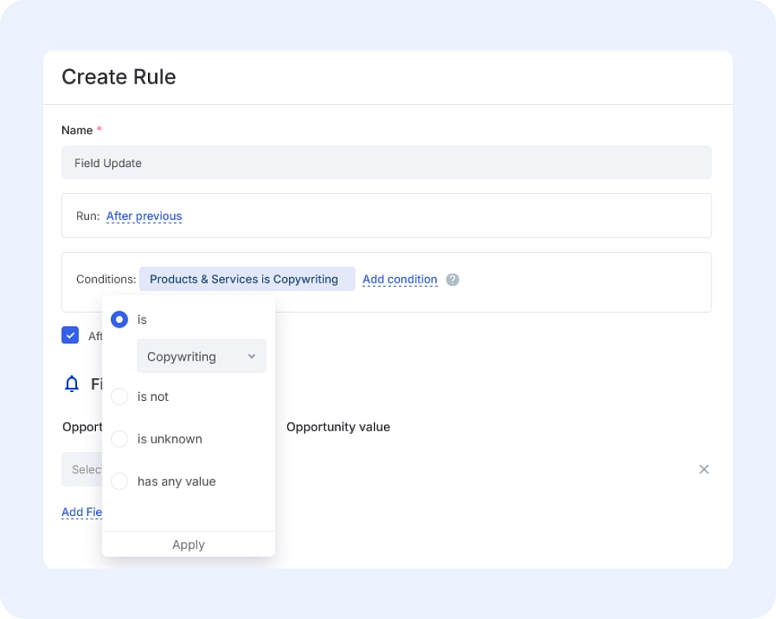Open the Copywriting value dropdown
This screenshot has height=619, width=776.
[201, 357]
